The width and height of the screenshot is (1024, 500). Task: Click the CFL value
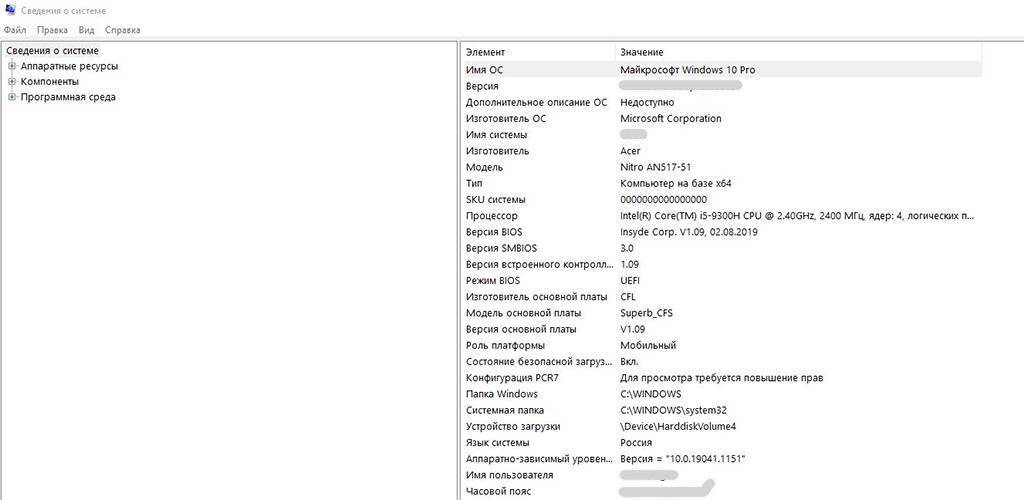[x=628, y=297]
